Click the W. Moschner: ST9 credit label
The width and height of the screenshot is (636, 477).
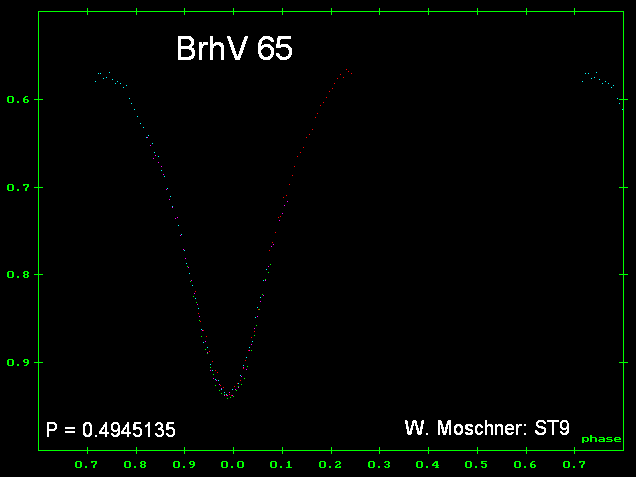click(487, 430)
